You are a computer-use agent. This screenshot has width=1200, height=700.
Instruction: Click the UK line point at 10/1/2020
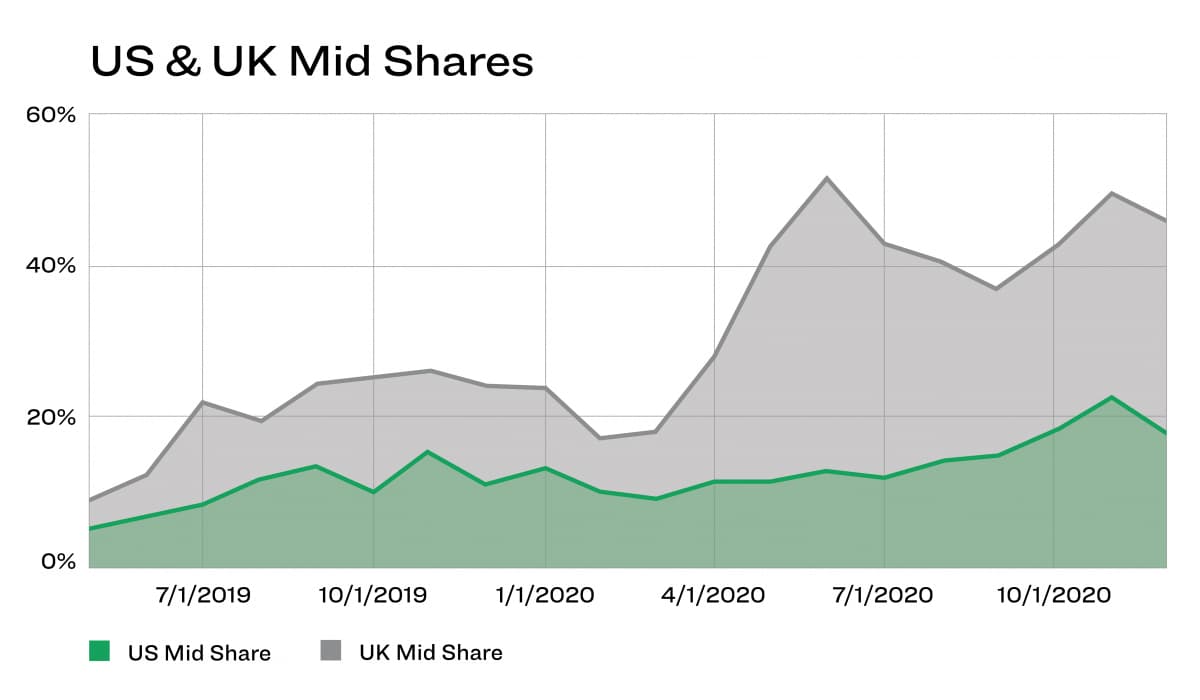click(1054, 245)
